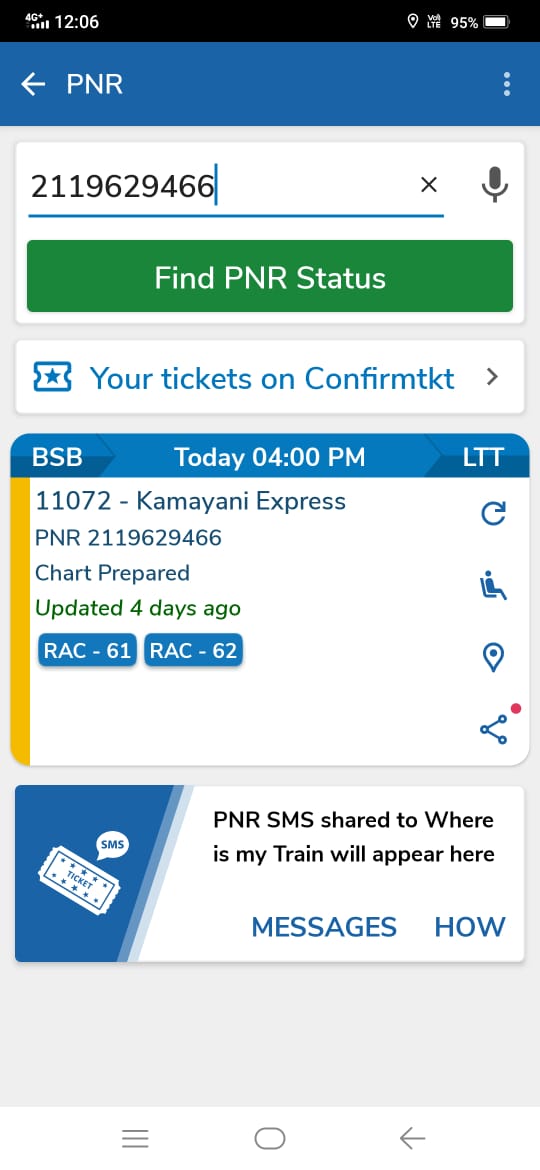The height and width of the screenshot is (1170, 540).
Task: Expand Confirmtkt tickets chevron arrow
Action: click(492, 378)
